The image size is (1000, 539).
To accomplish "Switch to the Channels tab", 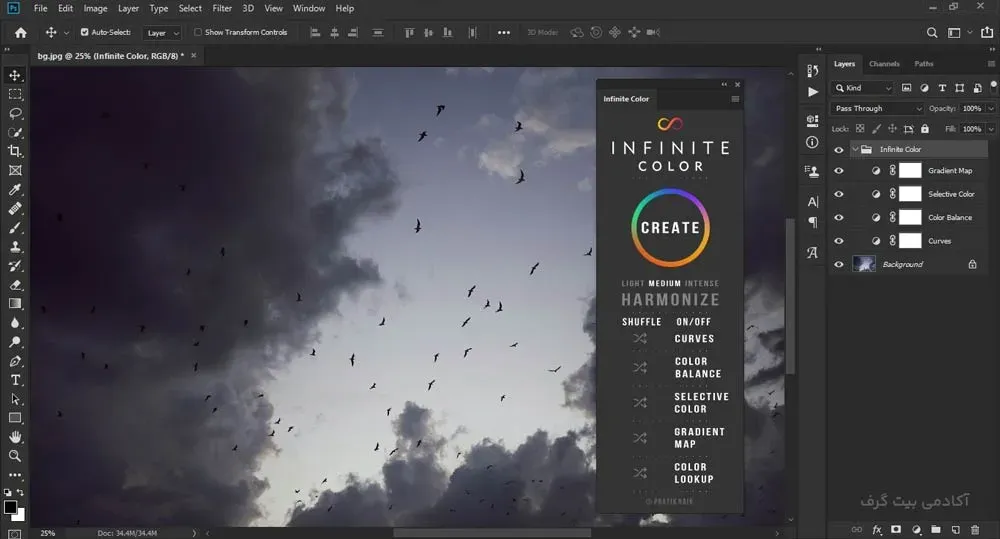I will tap(884, 64).
